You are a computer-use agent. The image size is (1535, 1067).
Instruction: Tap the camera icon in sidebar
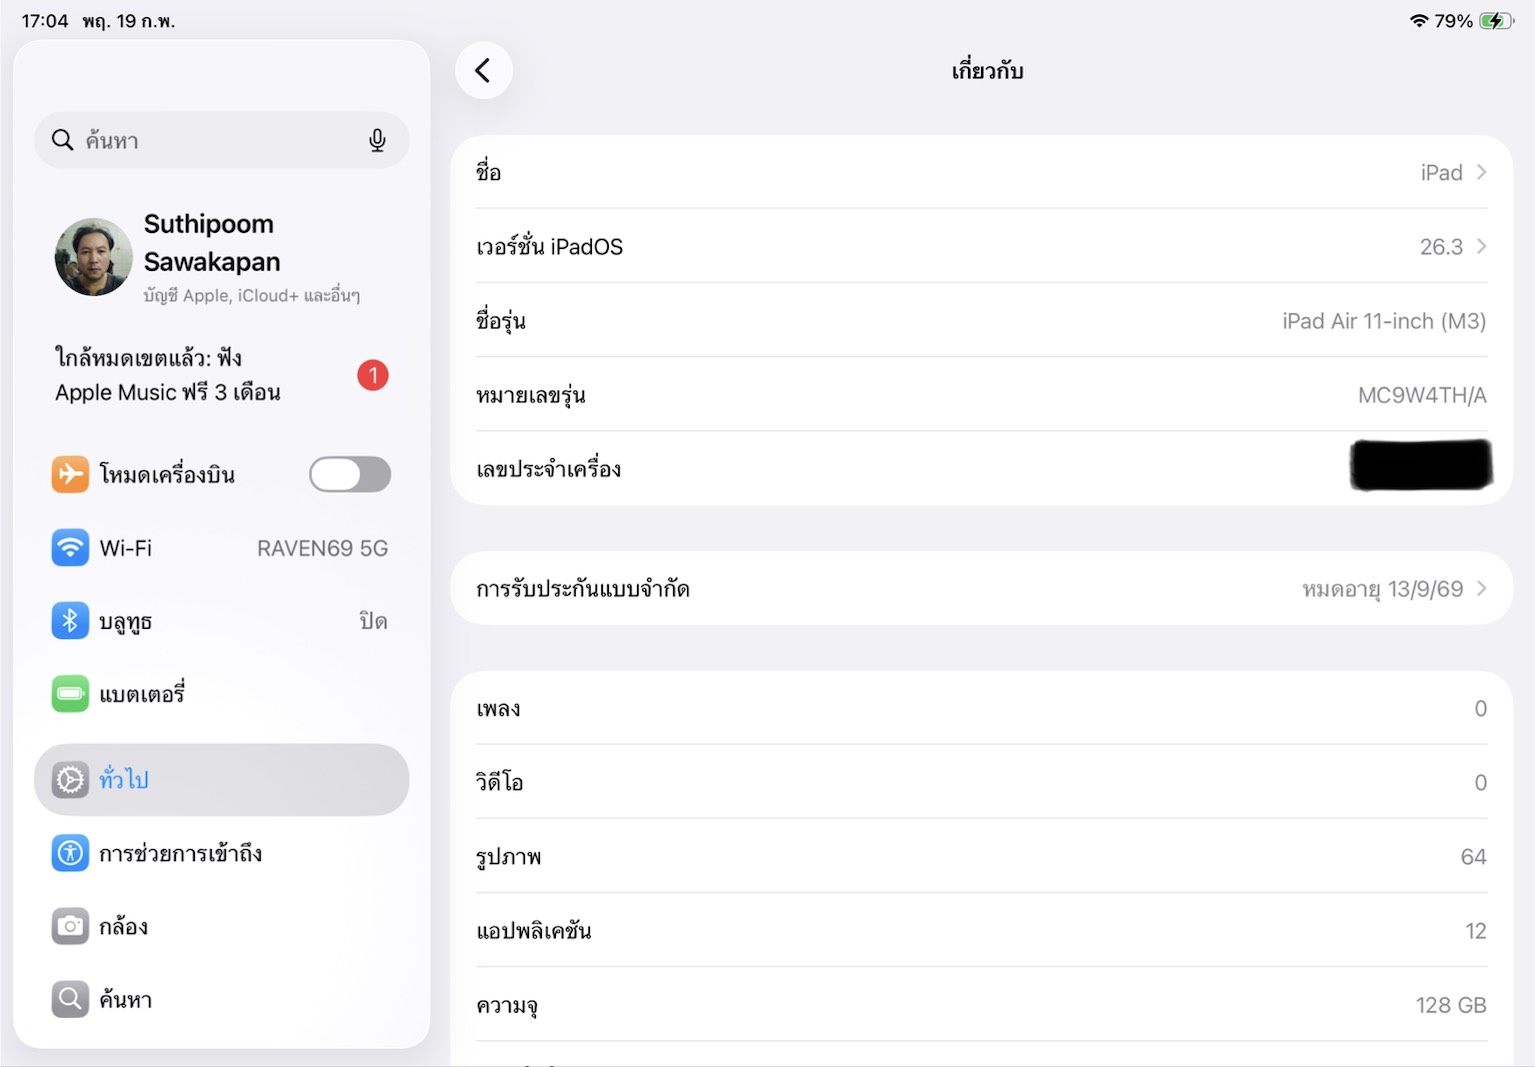(x=70, y=926)
